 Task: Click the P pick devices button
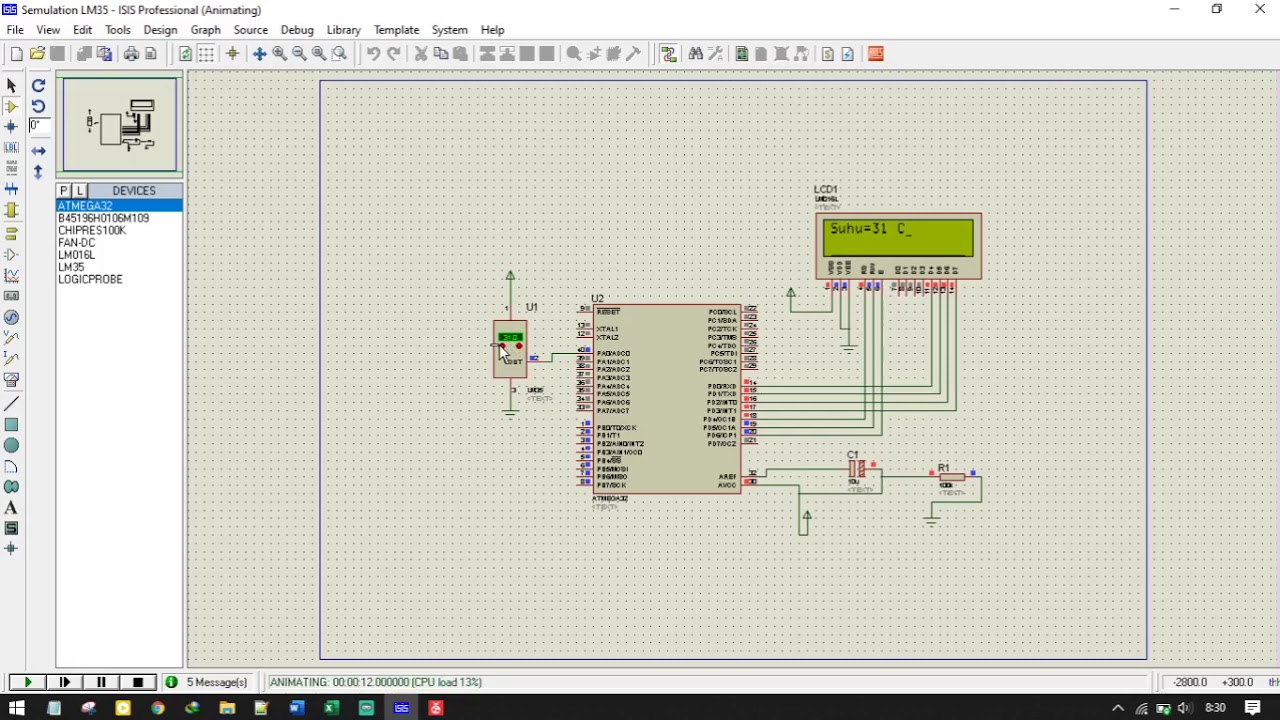click(64, 191)
